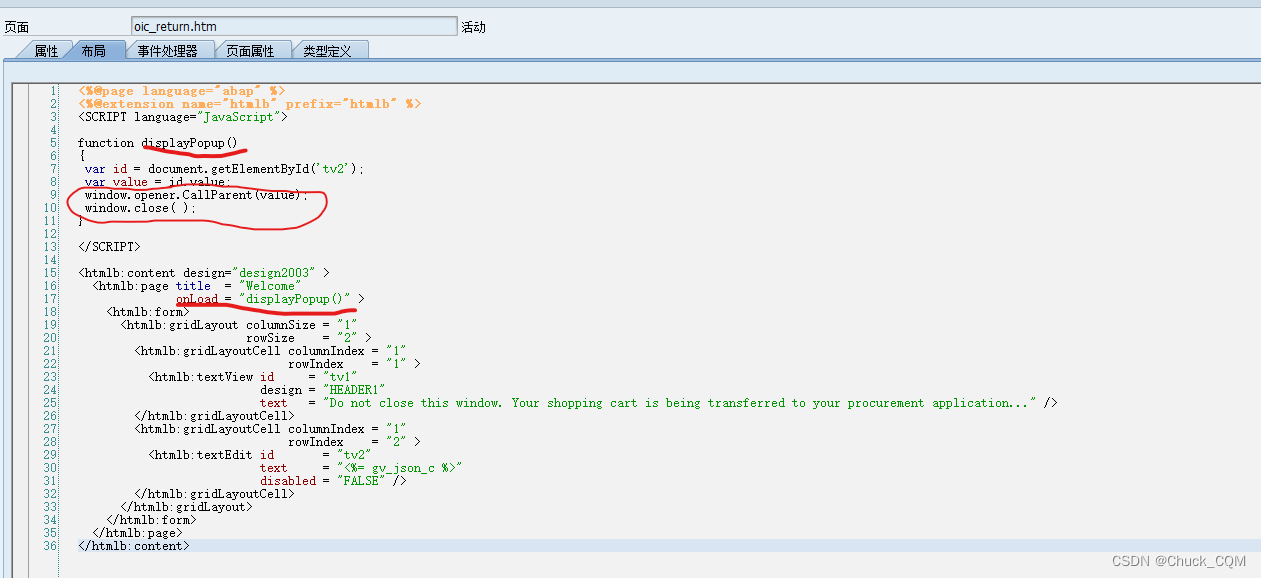Click the opening <htmlb:form> tag

click(x=148, y=311)
